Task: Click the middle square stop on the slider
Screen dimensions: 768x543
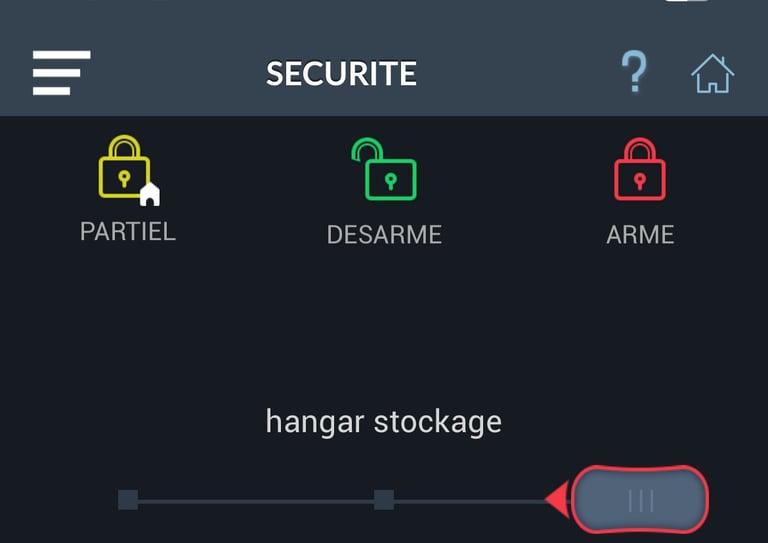Action: (x=384, y=499)
